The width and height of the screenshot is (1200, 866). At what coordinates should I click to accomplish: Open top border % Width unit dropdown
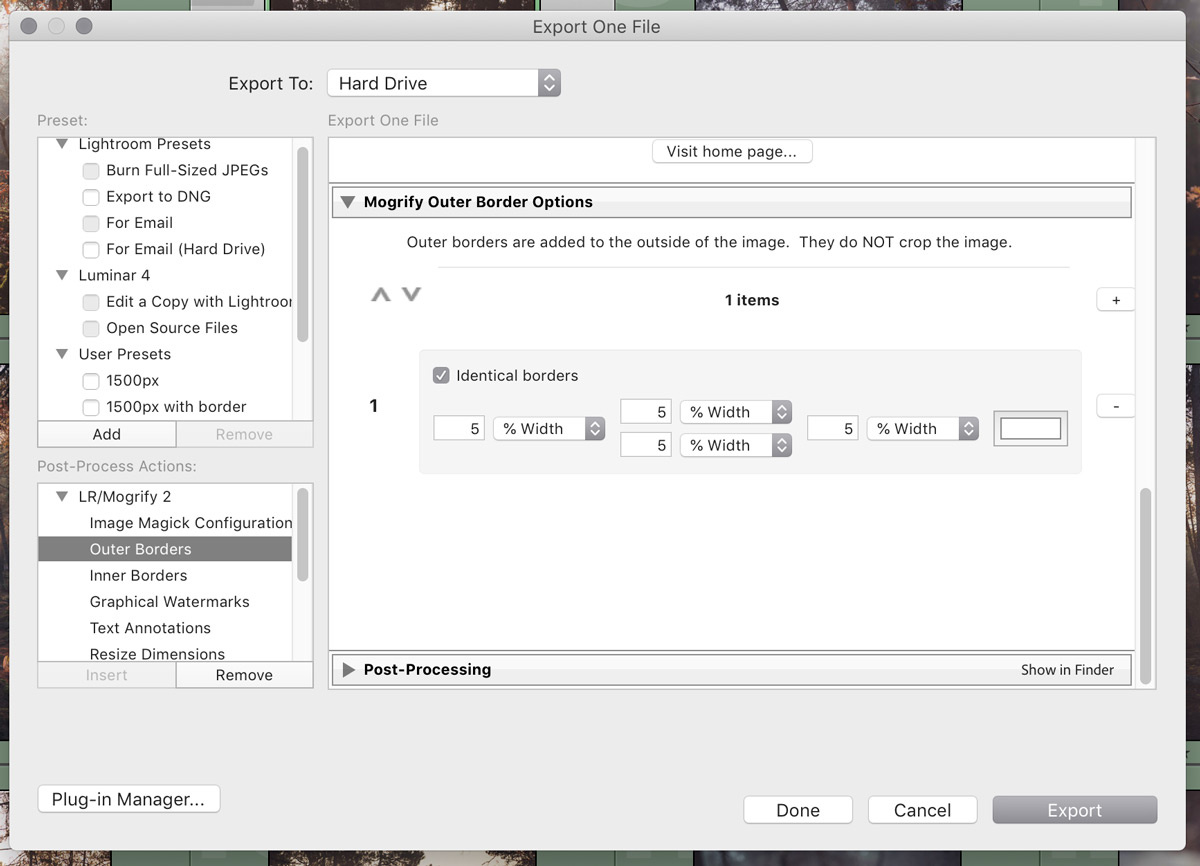click(x=736, y=412)
